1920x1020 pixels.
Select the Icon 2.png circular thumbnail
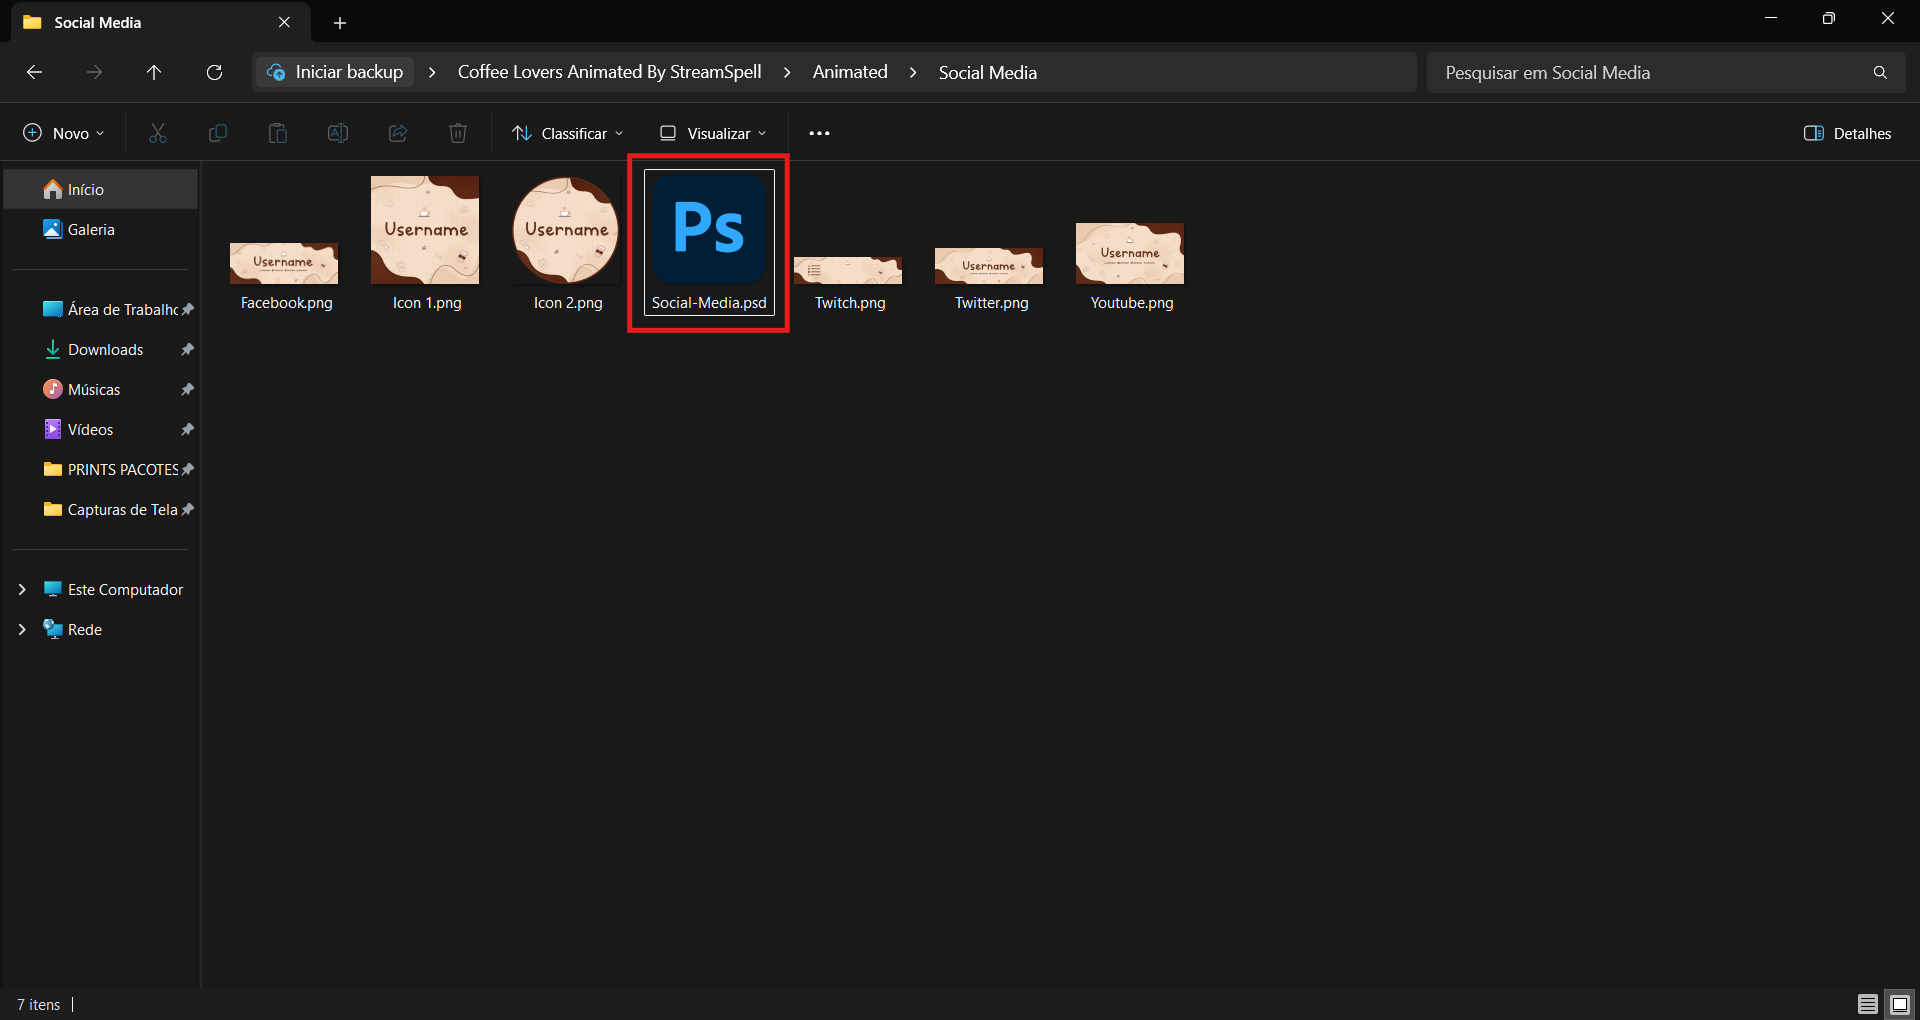pyautogui.click(x=566, y=231)
